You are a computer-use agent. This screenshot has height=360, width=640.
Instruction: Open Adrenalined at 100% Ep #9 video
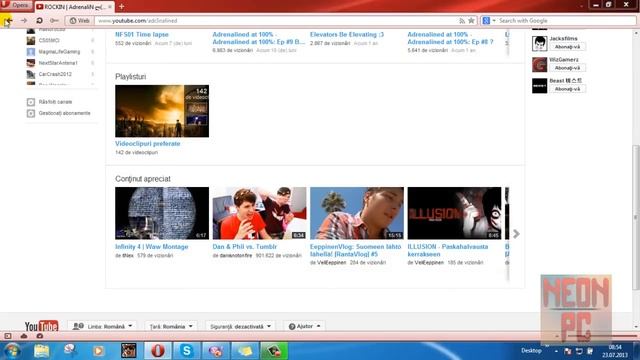(x=259, y=38)
